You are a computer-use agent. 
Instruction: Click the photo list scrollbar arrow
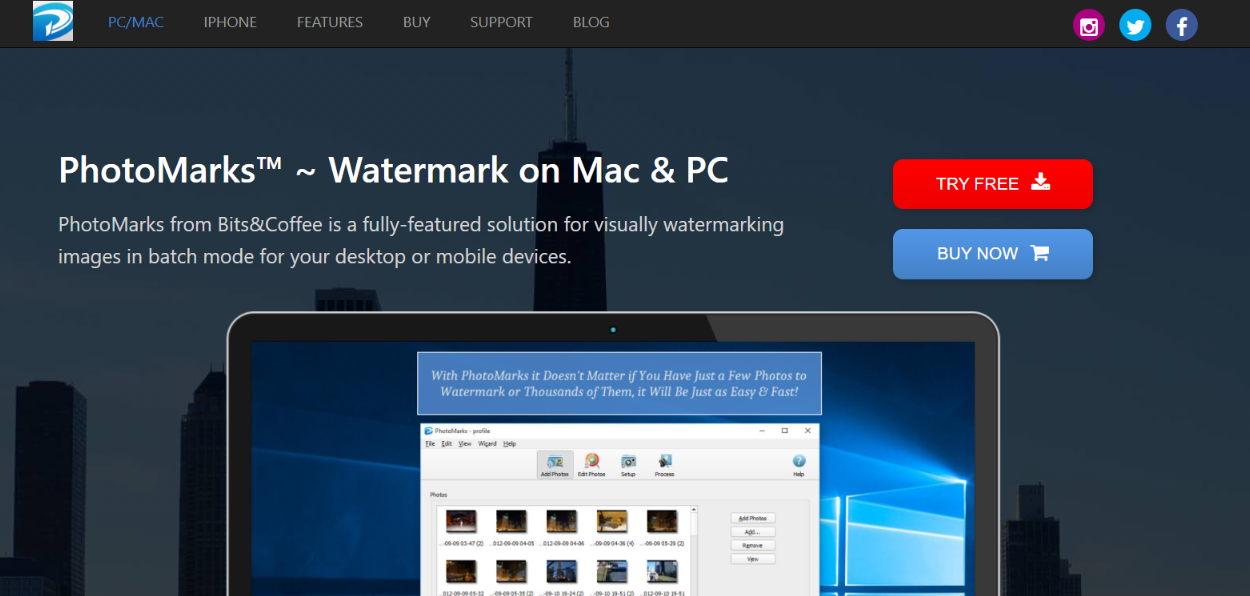(x=693, y=508)
